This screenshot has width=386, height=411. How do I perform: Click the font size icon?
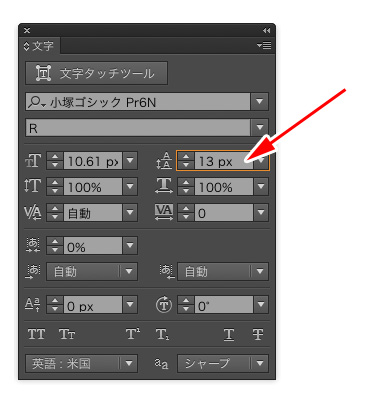pyautogui.click(x=33, y=161)
